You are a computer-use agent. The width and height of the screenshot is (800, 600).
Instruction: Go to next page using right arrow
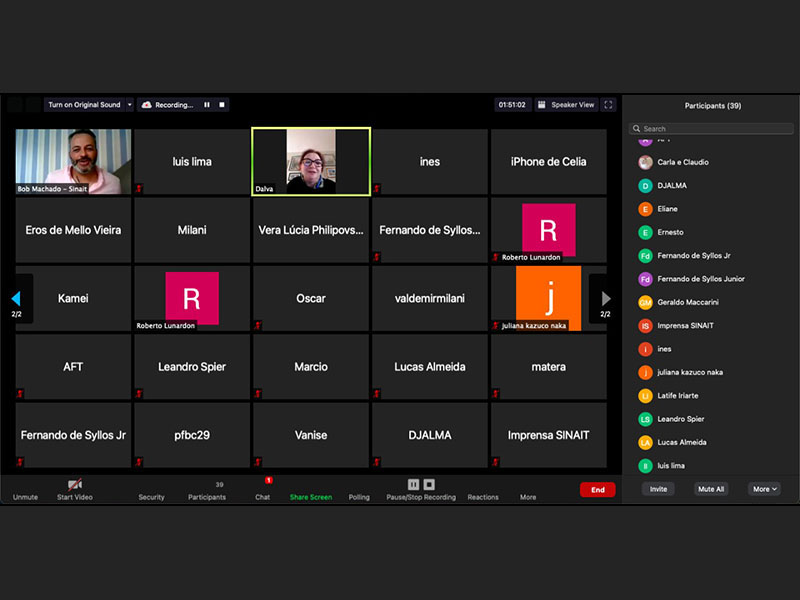605,298
